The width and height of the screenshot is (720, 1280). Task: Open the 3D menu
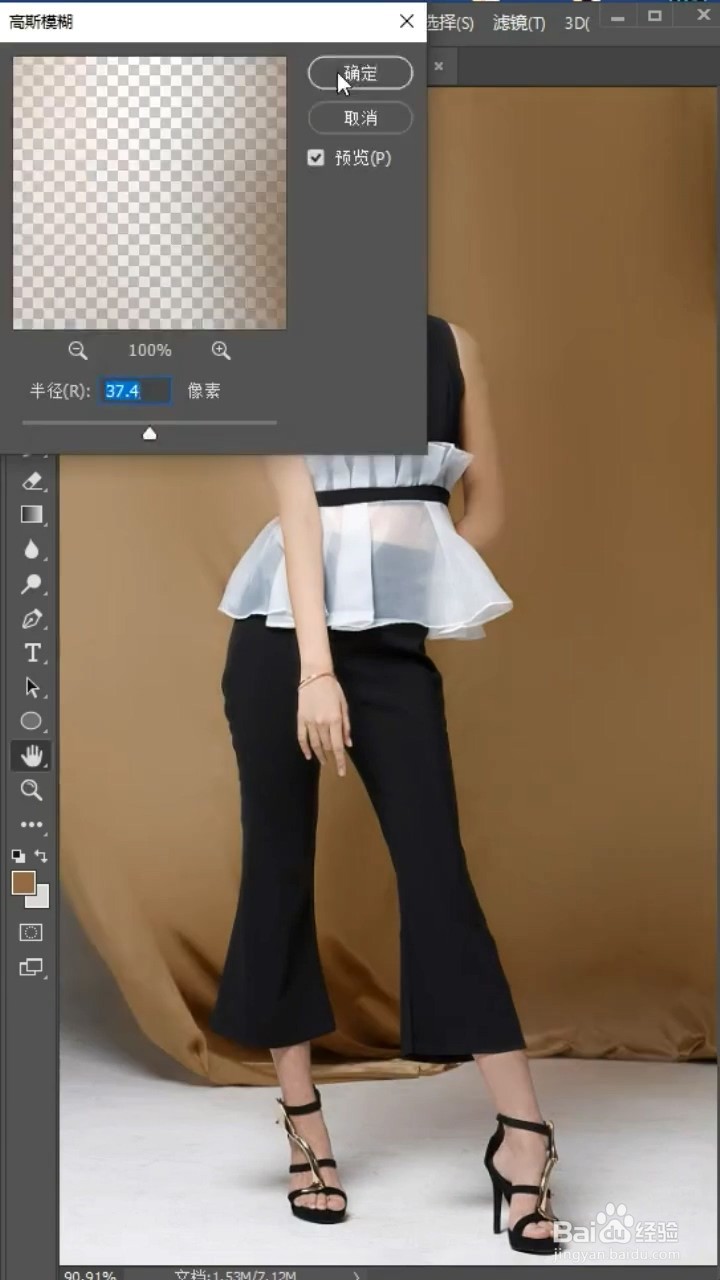tap(577, 23)
